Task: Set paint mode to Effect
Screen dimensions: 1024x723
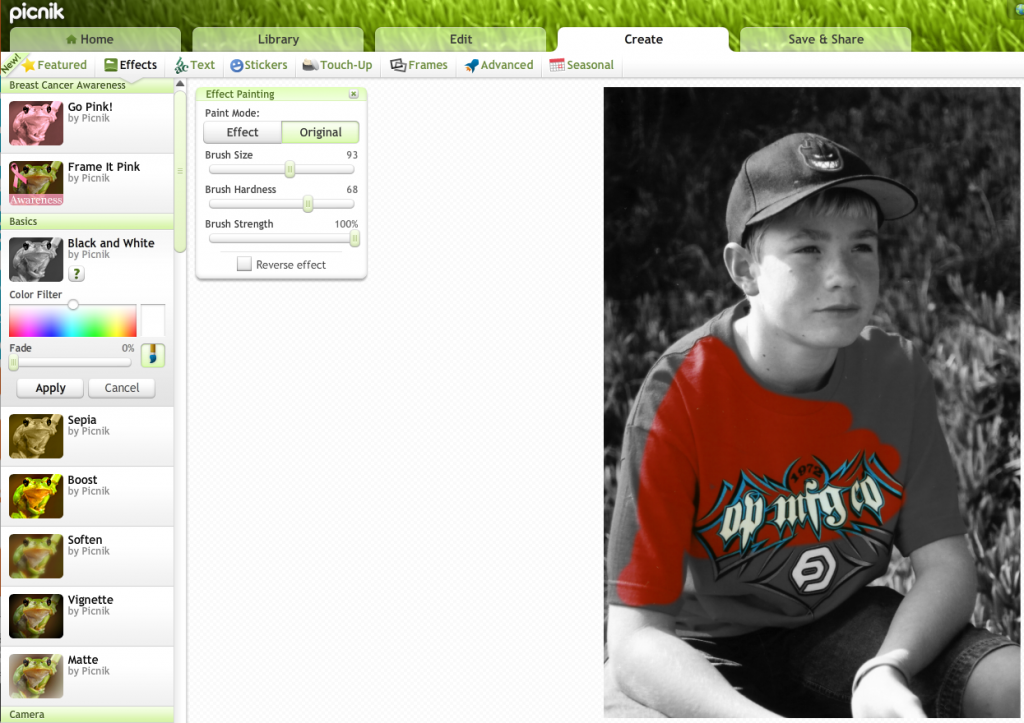Action: [242, 132]
